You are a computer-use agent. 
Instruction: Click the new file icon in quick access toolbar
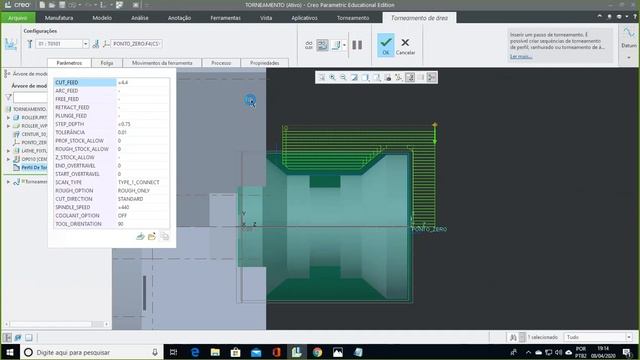pos(42,5)
